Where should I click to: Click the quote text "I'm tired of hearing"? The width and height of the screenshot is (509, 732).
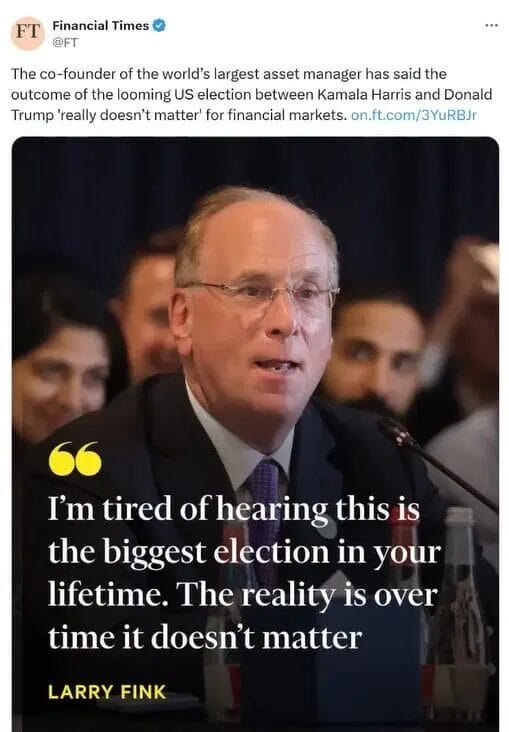(x=188, y=509)
